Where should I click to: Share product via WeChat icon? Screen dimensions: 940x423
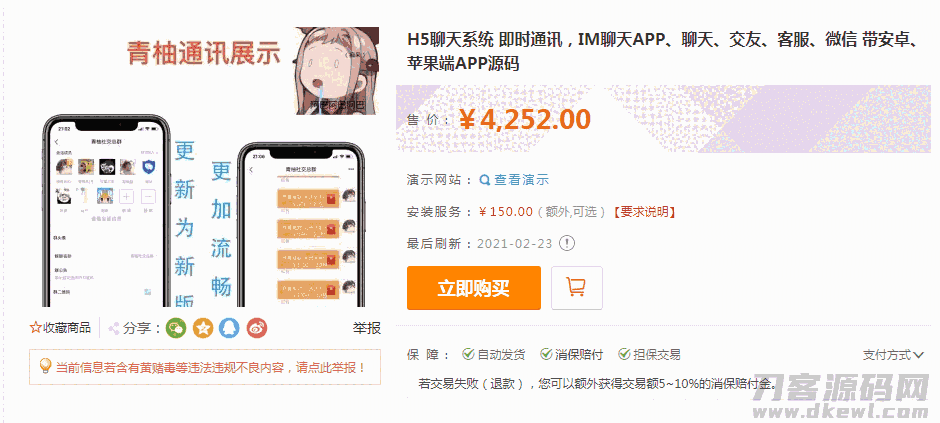(176, 328)
